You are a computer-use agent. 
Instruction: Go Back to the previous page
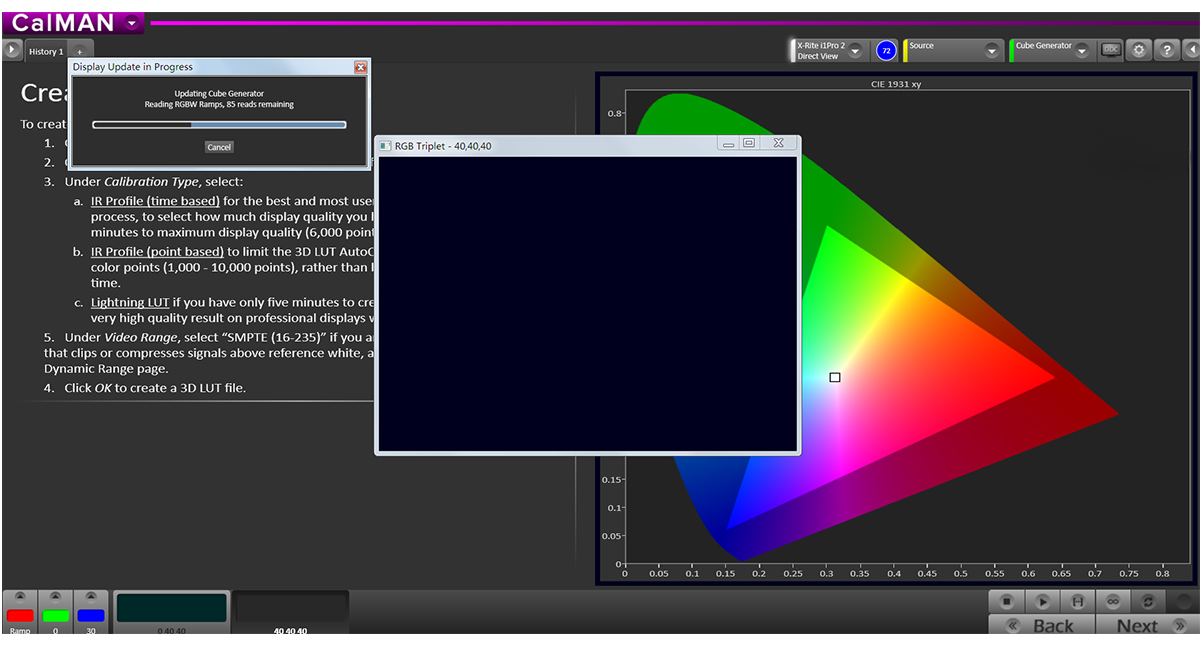click(x=1041, y=626)
